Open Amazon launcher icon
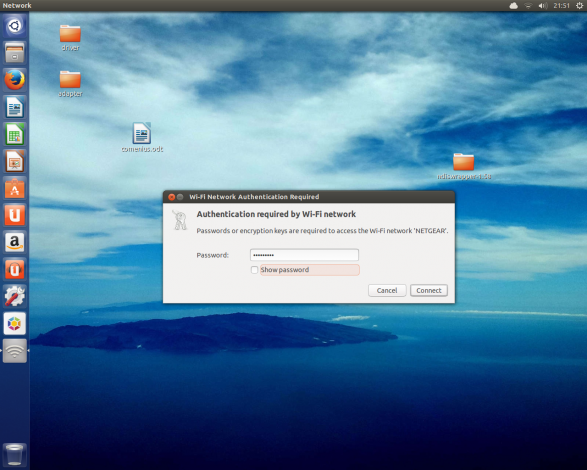 15,242
